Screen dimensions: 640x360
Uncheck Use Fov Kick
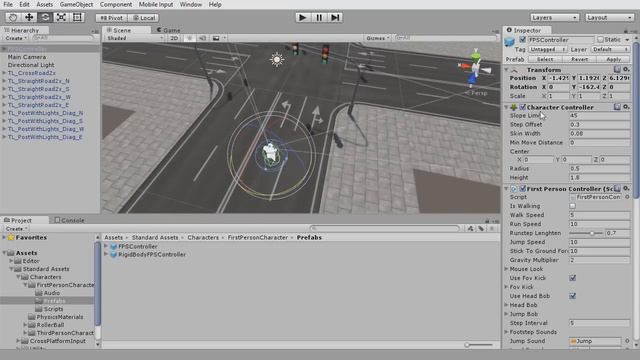tap(573, 278)
